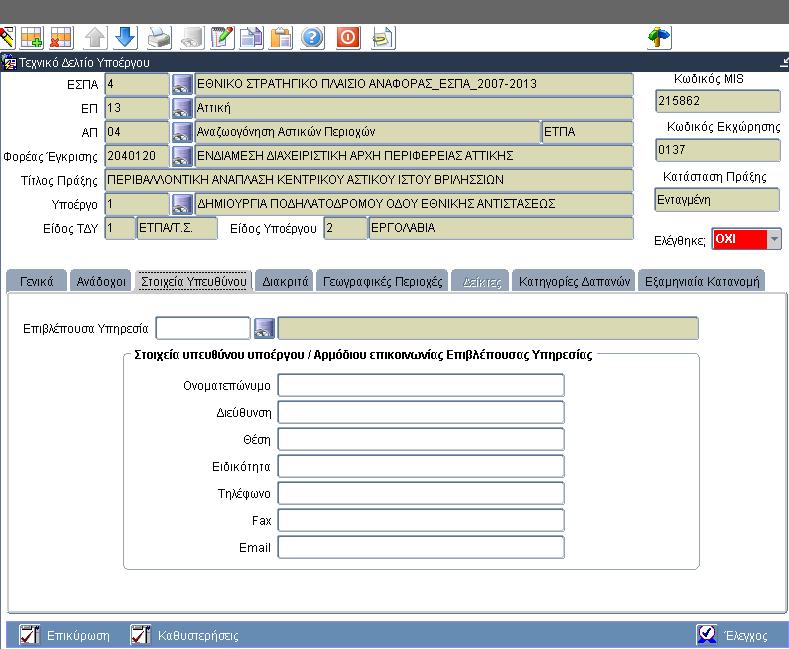The height and width of the screenshot is (649, 789).
Task: Click the ΕΤΠΑ fund field
Action: 587,132
